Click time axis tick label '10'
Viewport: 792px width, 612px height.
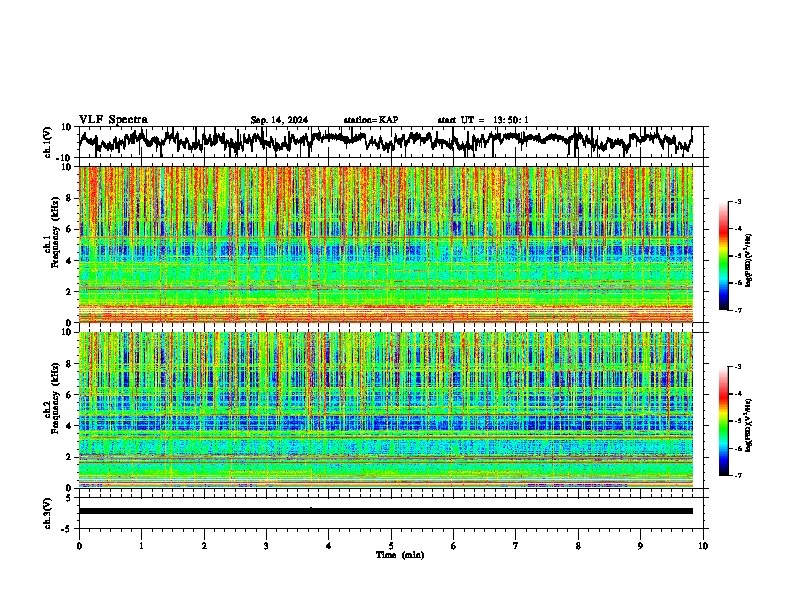coord(703,546)
